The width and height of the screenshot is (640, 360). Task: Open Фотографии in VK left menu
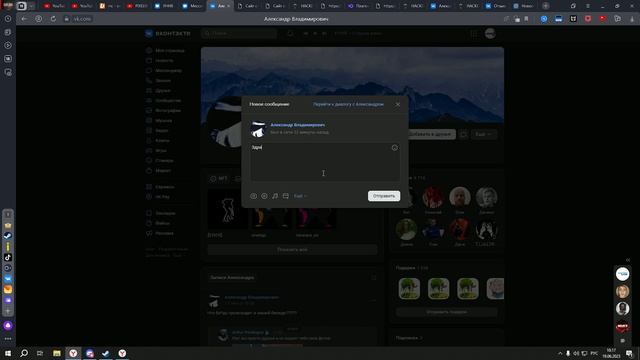[x=168, y=111]
